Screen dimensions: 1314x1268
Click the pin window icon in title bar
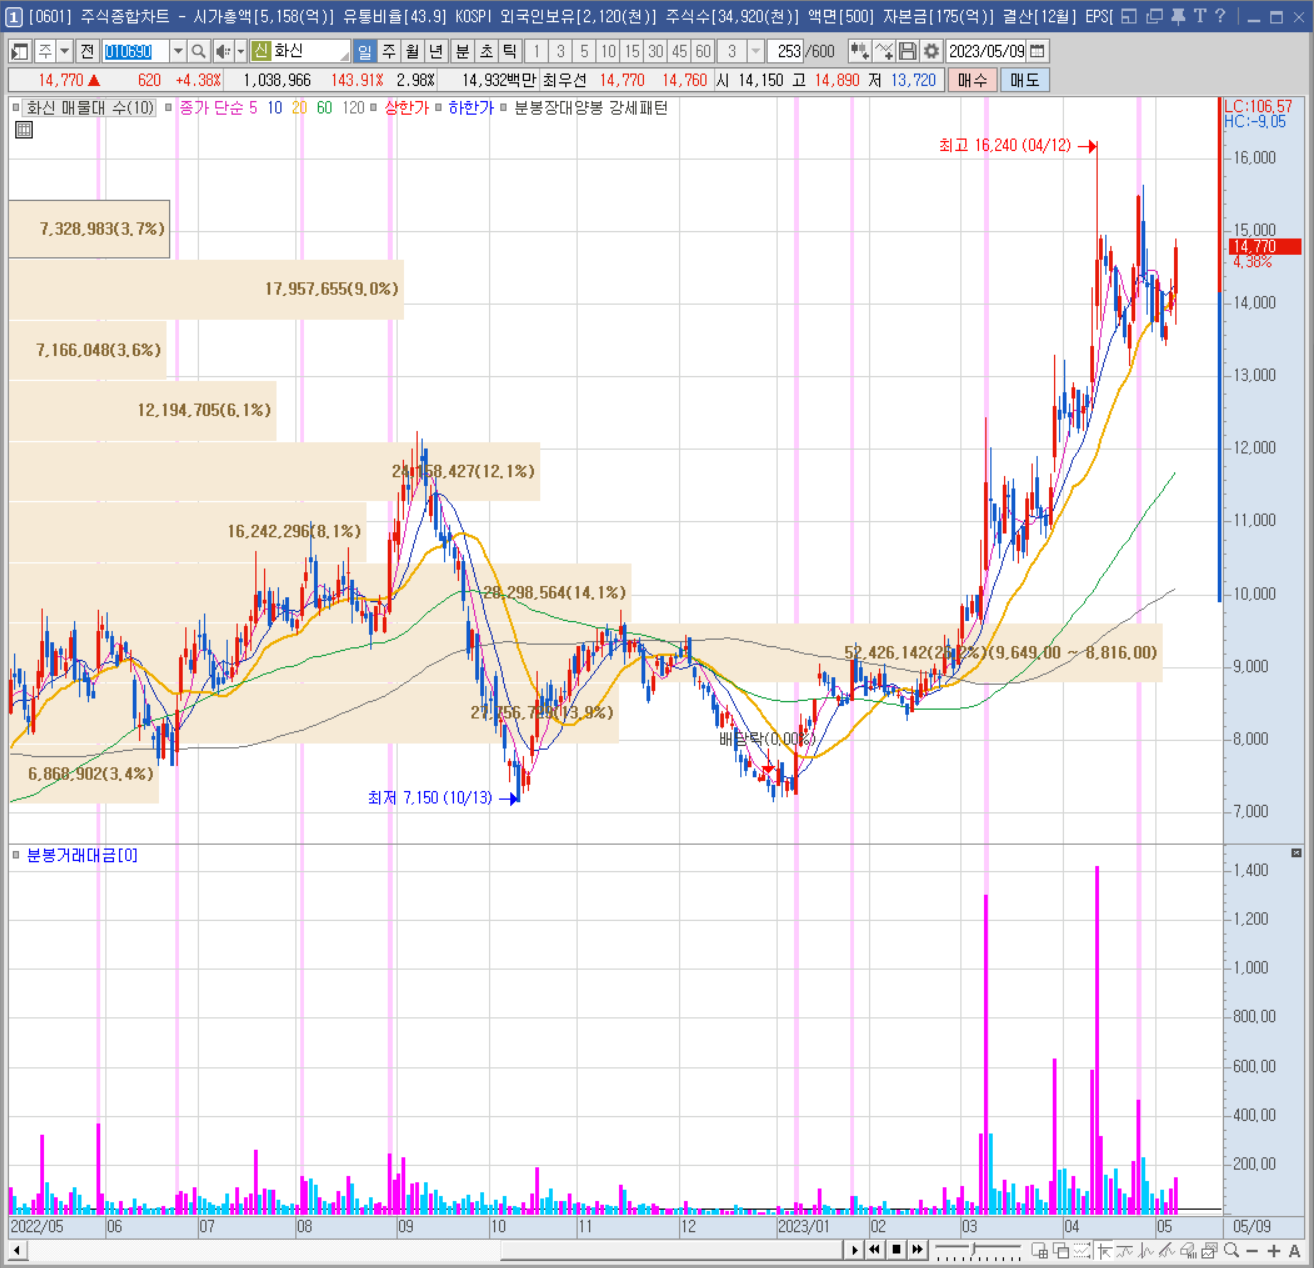tap(1178, 16)
